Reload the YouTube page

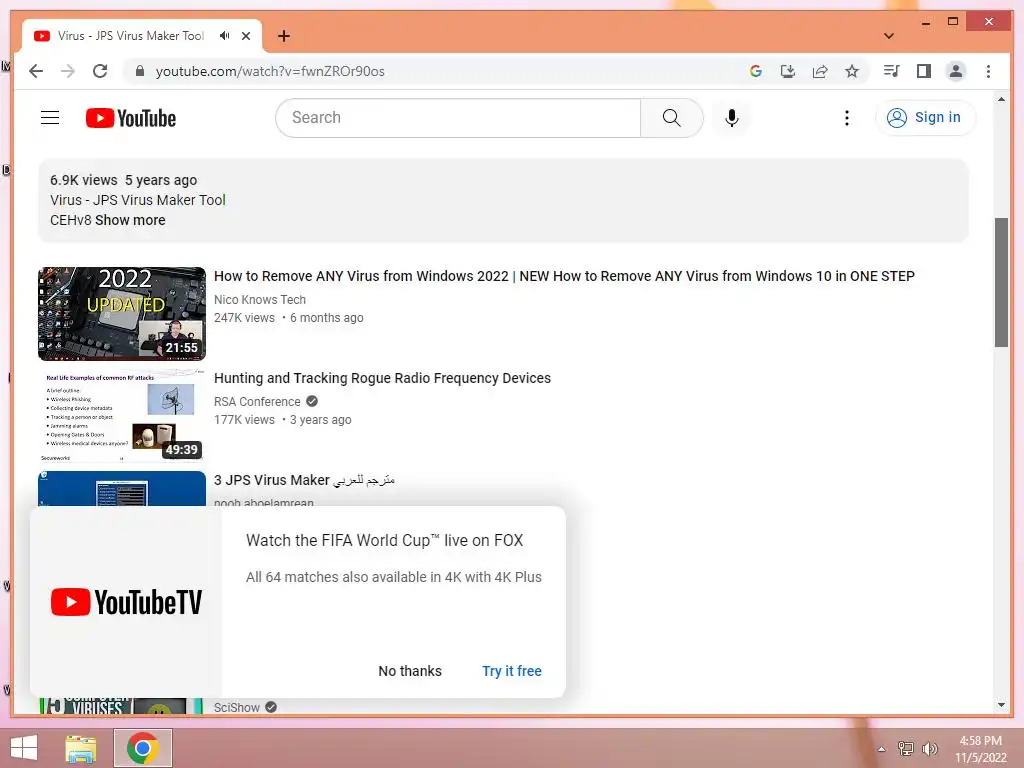[x=100, y=71]
